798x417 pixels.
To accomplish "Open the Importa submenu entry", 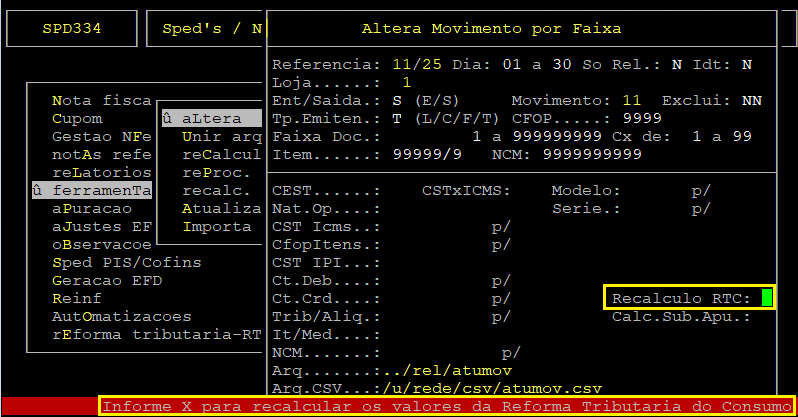I will [x=216, y=227].
